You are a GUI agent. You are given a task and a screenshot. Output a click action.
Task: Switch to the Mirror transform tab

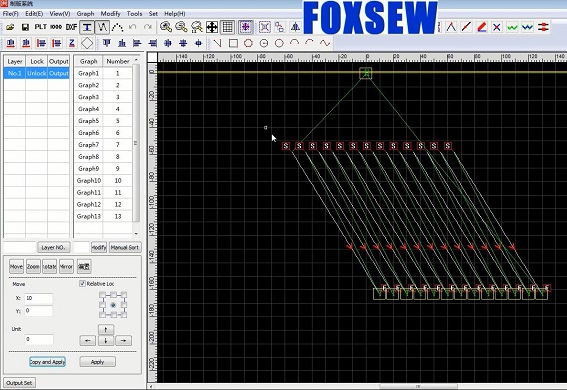(66, 266)
